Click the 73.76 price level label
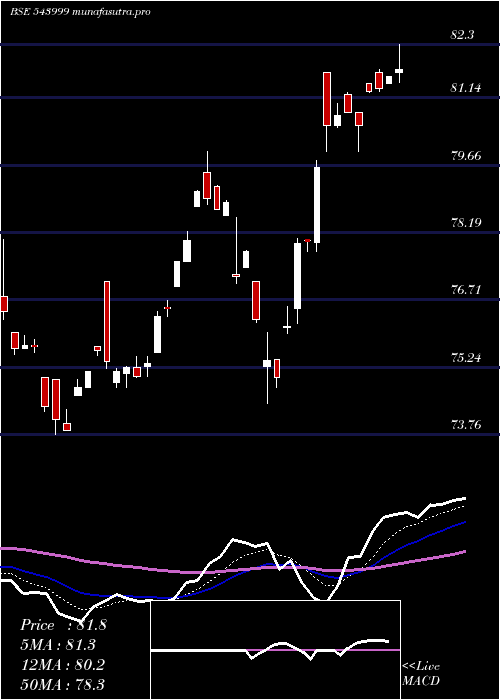Image resolution: width=500 pixels, height=700 pixels. [466, 424]
